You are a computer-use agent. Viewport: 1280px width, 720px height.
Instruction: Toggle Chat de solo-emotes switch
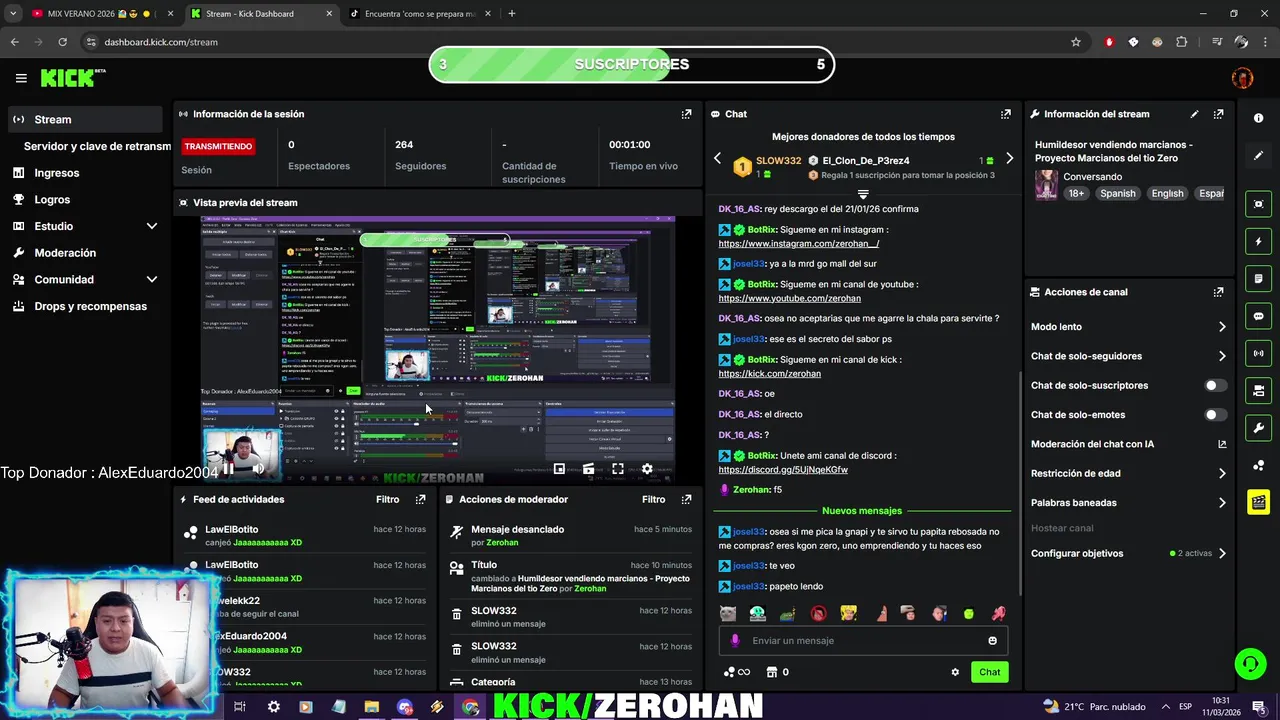click(x=1215, y=414)
